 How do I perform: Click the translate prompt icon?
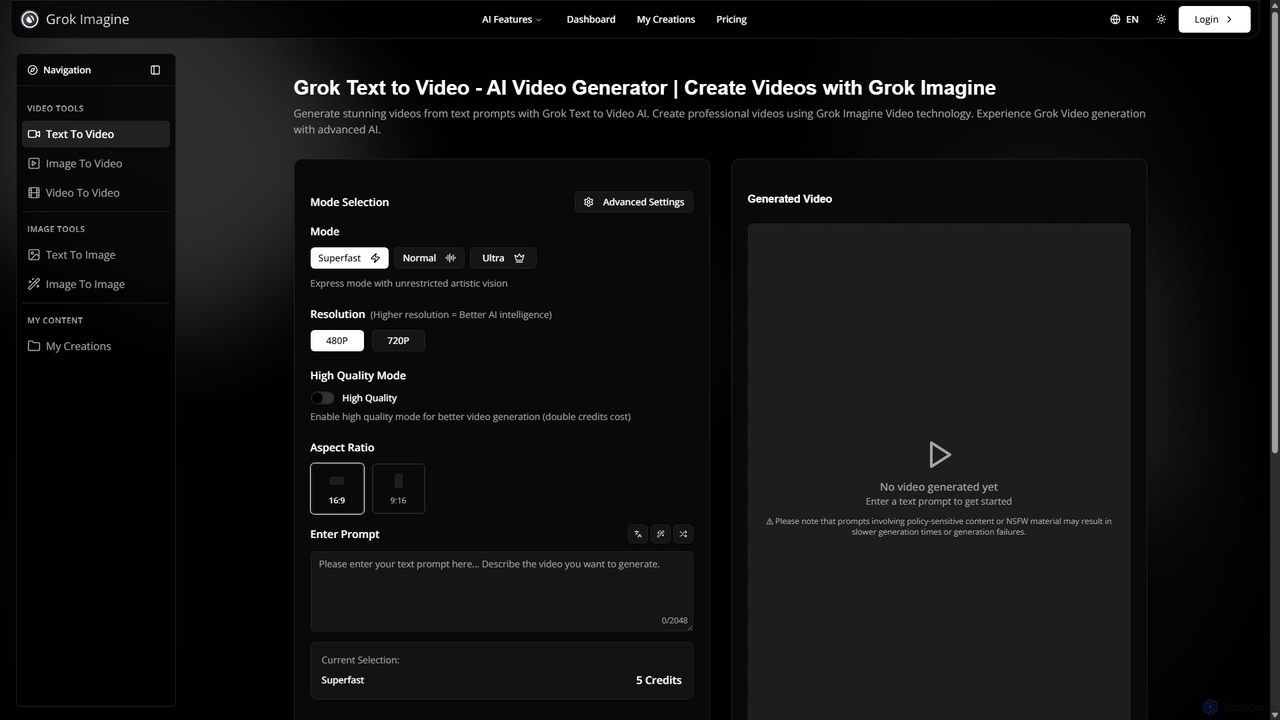point(638,534)
